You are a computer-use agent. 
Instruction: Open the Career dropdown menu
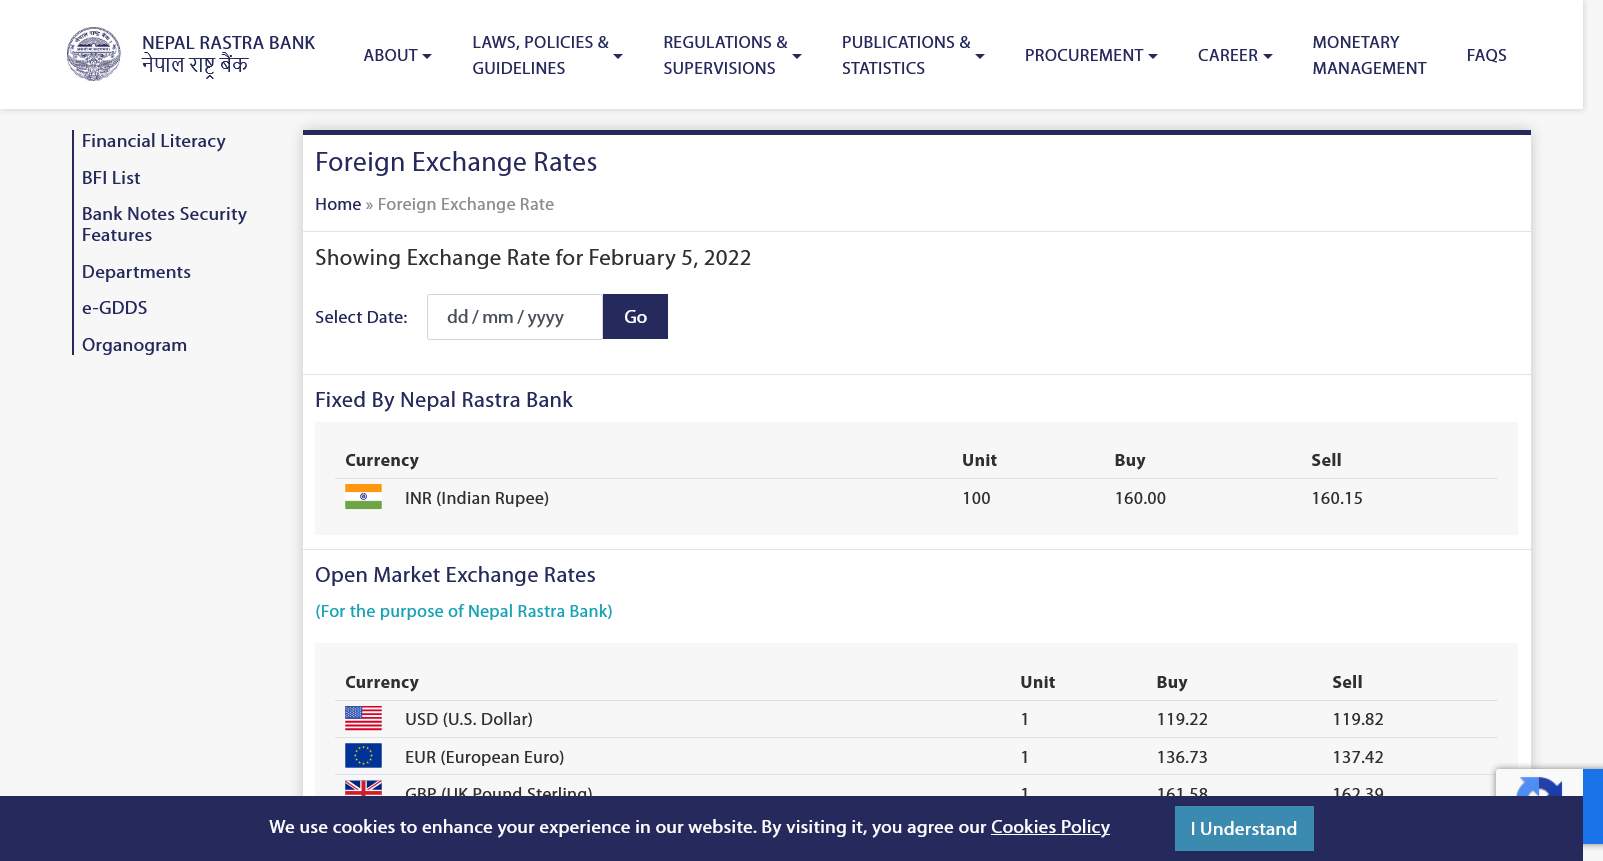tap(1234, 55)
